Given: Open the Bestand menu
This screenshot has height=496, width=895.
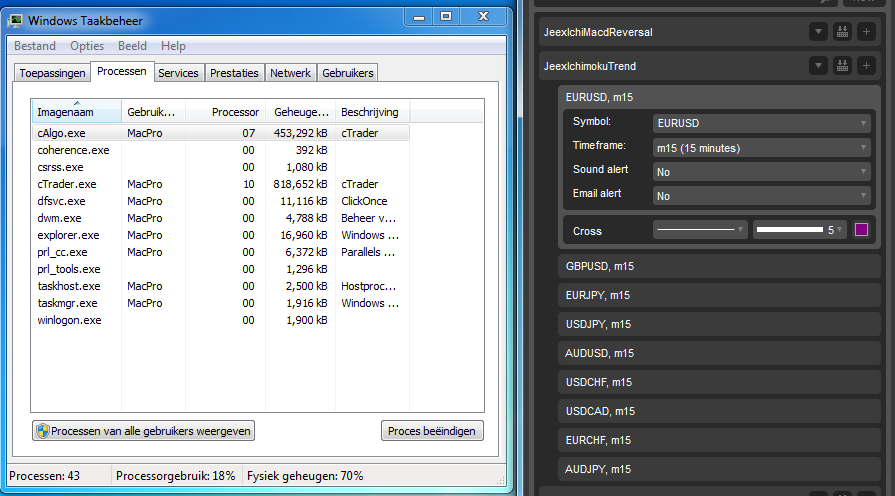Looking at the screenshot, I should [x=35, y=46].
